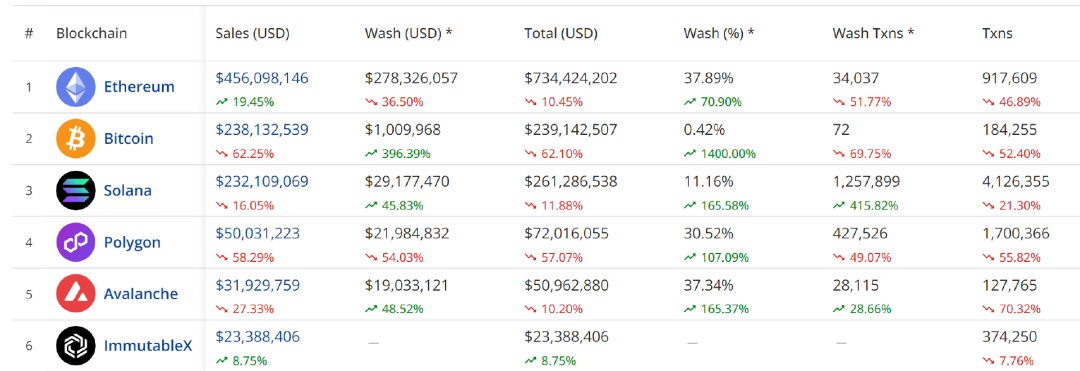
Task: Select Polygon sales value $50,031,223
Action: [258, 233]
